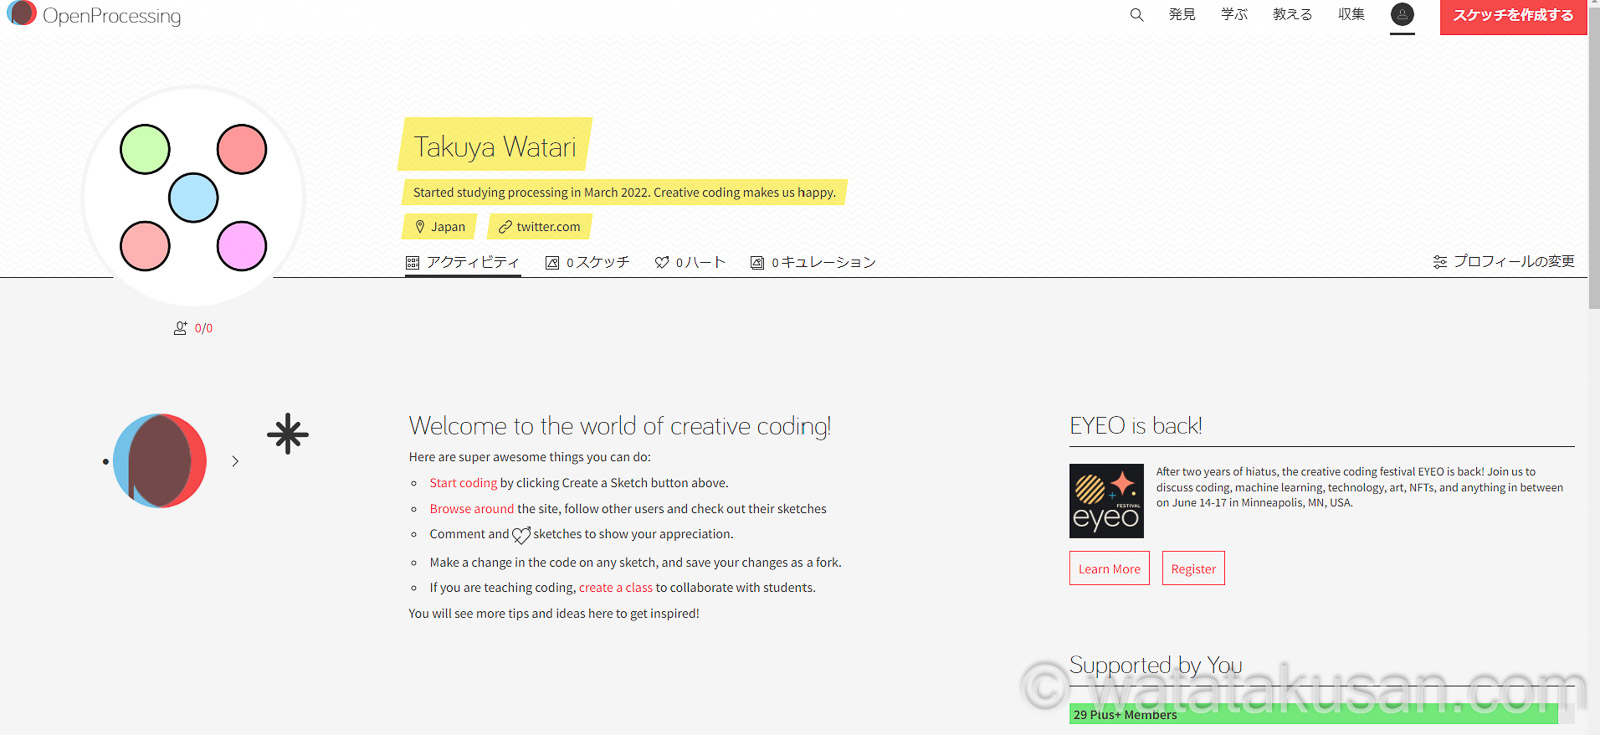1600x735 pixels.
Task: Click the heart icon in Comment line
Action: click(521, 535)
